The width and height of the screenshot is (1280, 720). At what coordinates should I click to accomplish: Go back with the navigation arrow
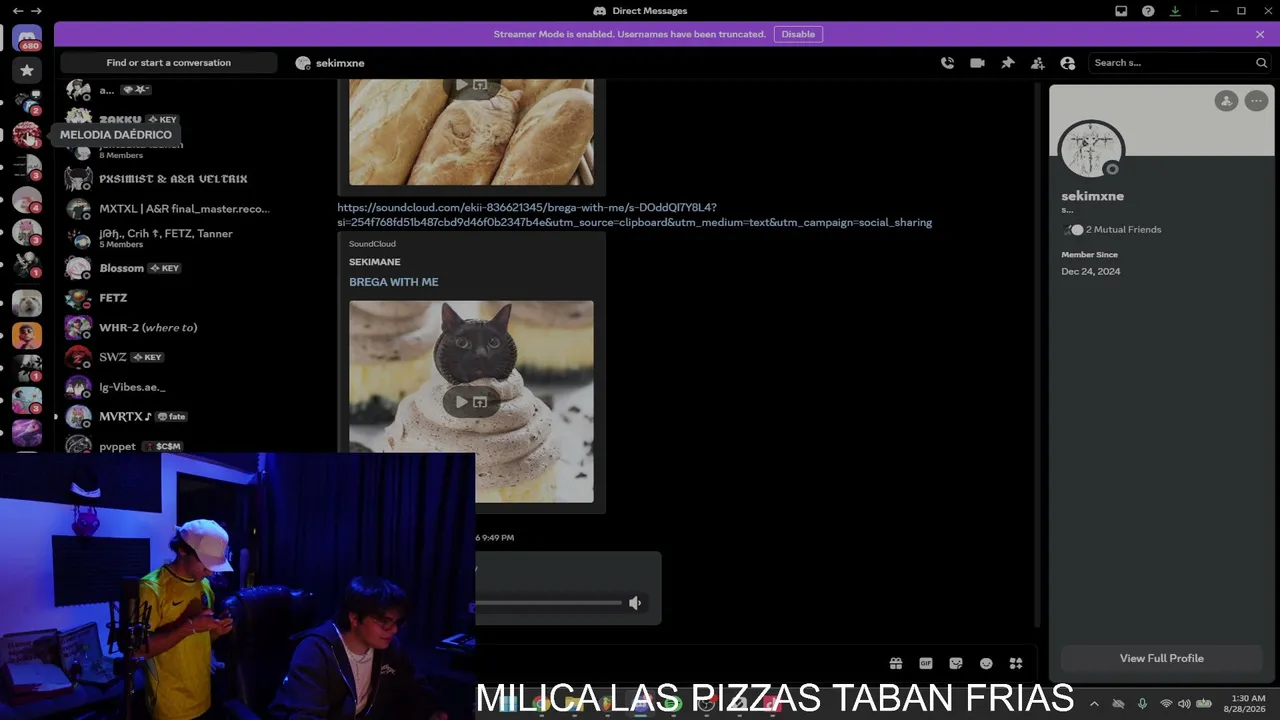[x=18, y=11]
